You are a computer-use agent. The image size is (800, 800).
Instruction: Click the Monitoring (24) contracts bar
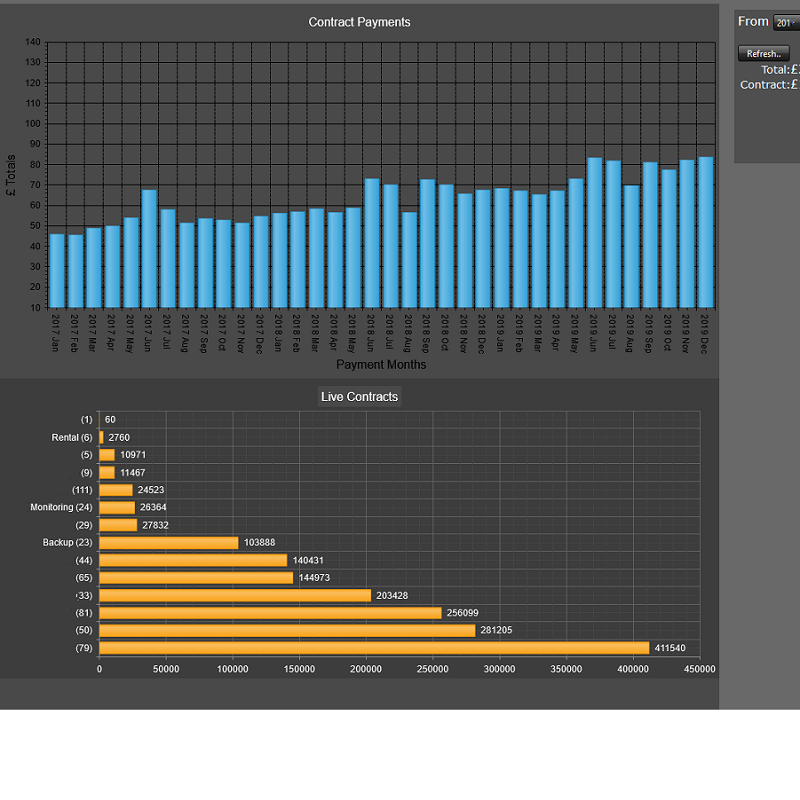[117, 508]
